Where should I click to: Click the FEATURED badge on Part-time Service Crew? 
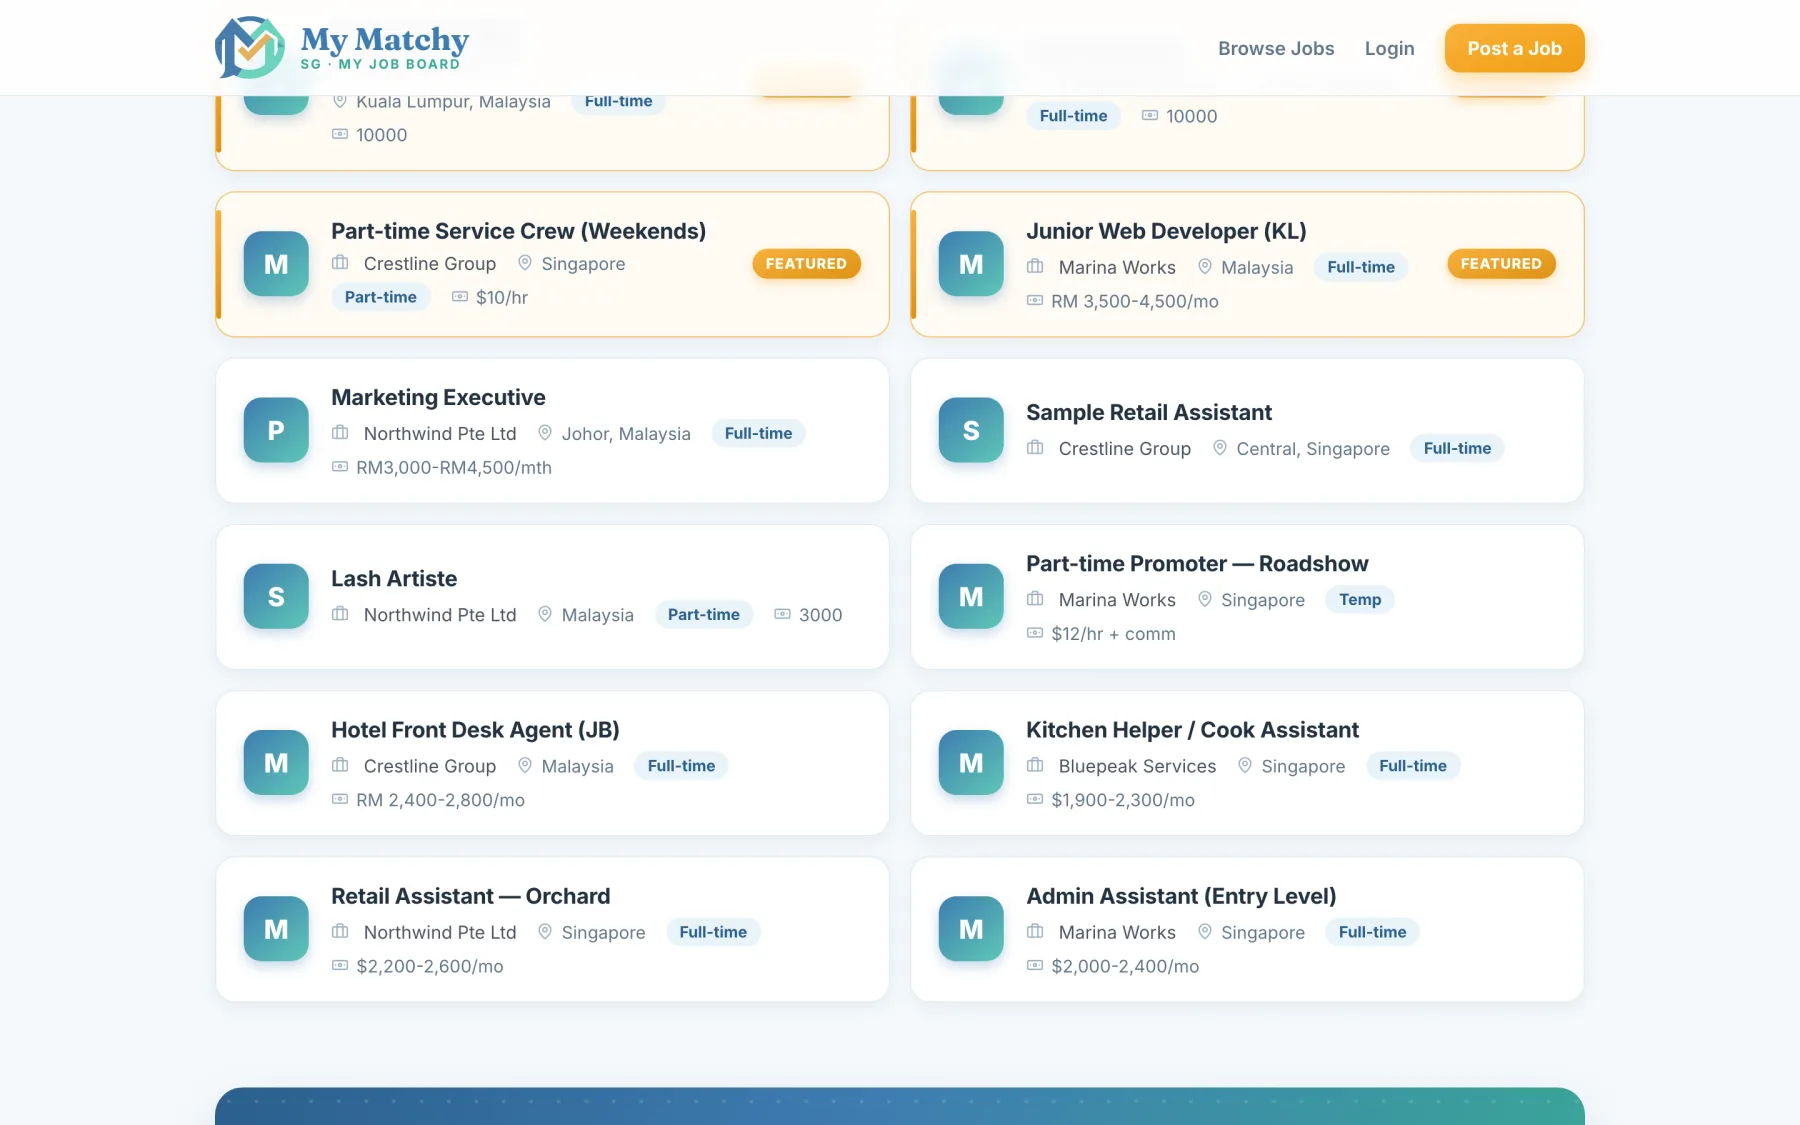click(x=806, y=264)
